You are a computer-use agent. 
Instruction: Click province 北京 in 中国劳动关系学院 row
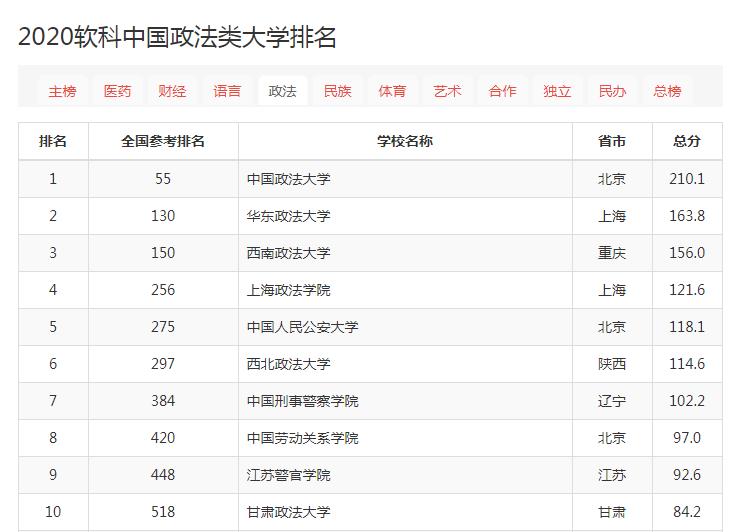pyautogui.click(x=612, y=438)
